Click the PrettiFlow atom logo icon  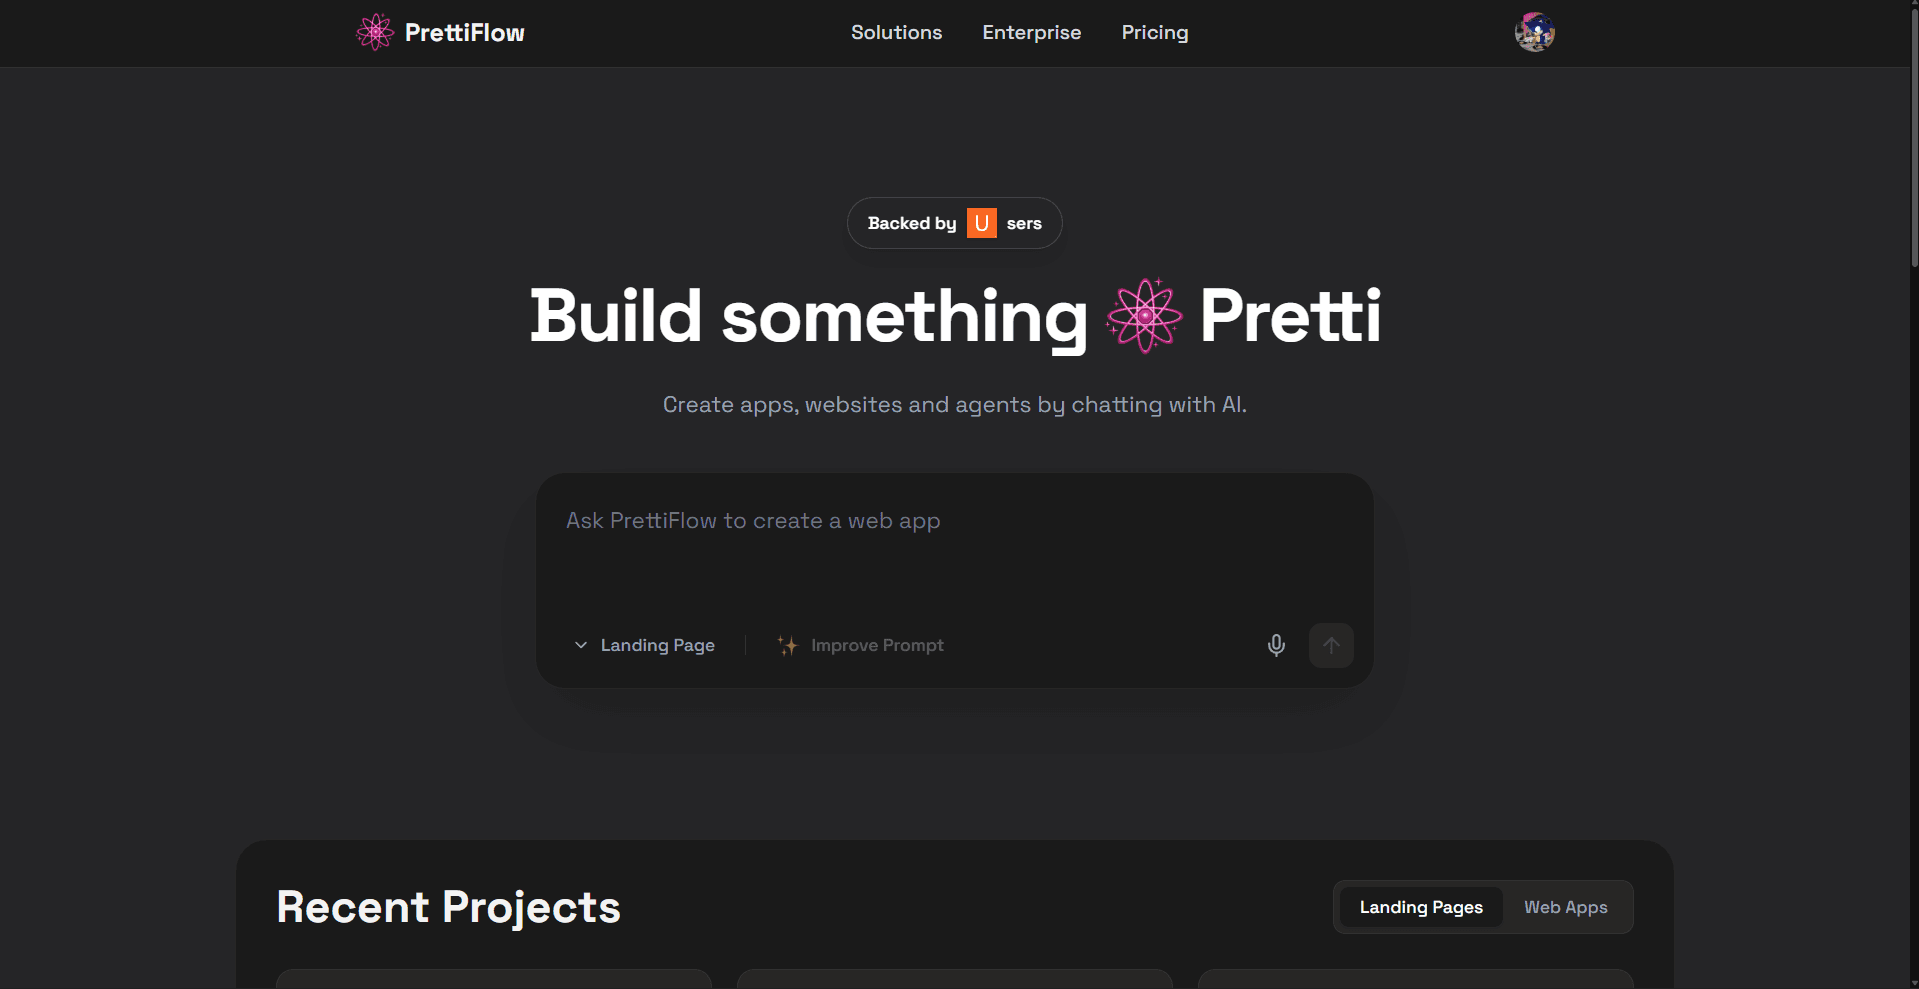tap(375, 32)
